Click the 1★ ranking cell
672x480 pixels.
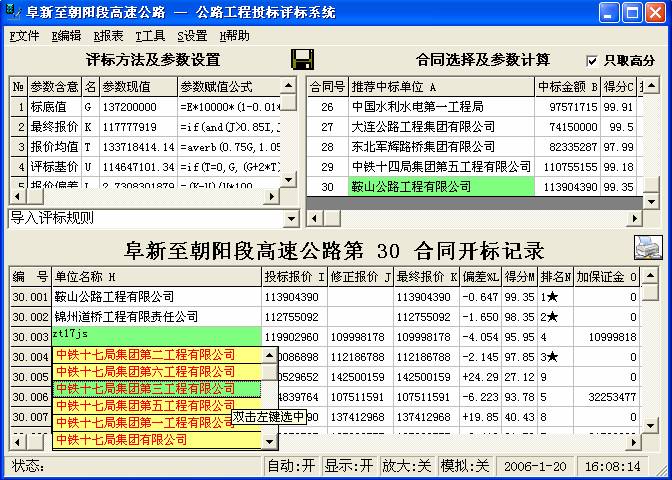(x=555, y=297)
